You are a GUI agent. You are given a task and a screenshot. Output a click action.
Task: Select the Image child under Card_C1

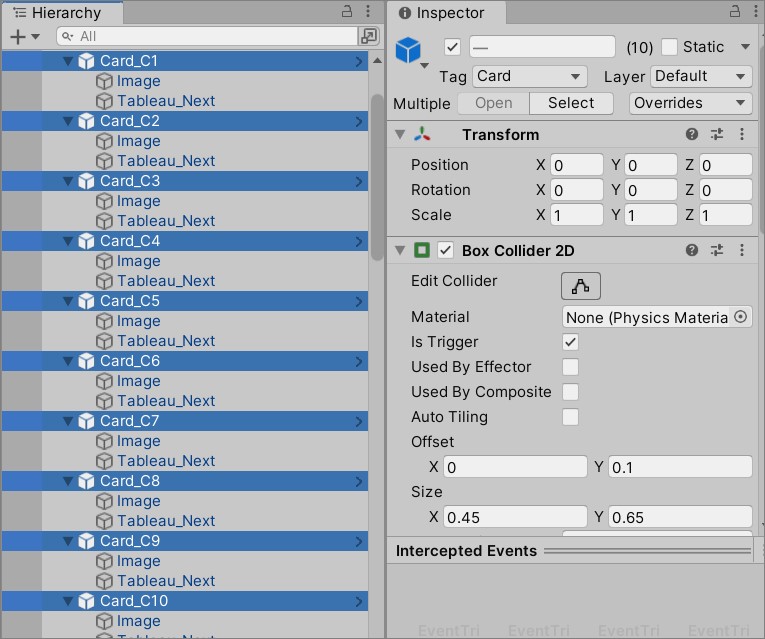tap(139, 81)
